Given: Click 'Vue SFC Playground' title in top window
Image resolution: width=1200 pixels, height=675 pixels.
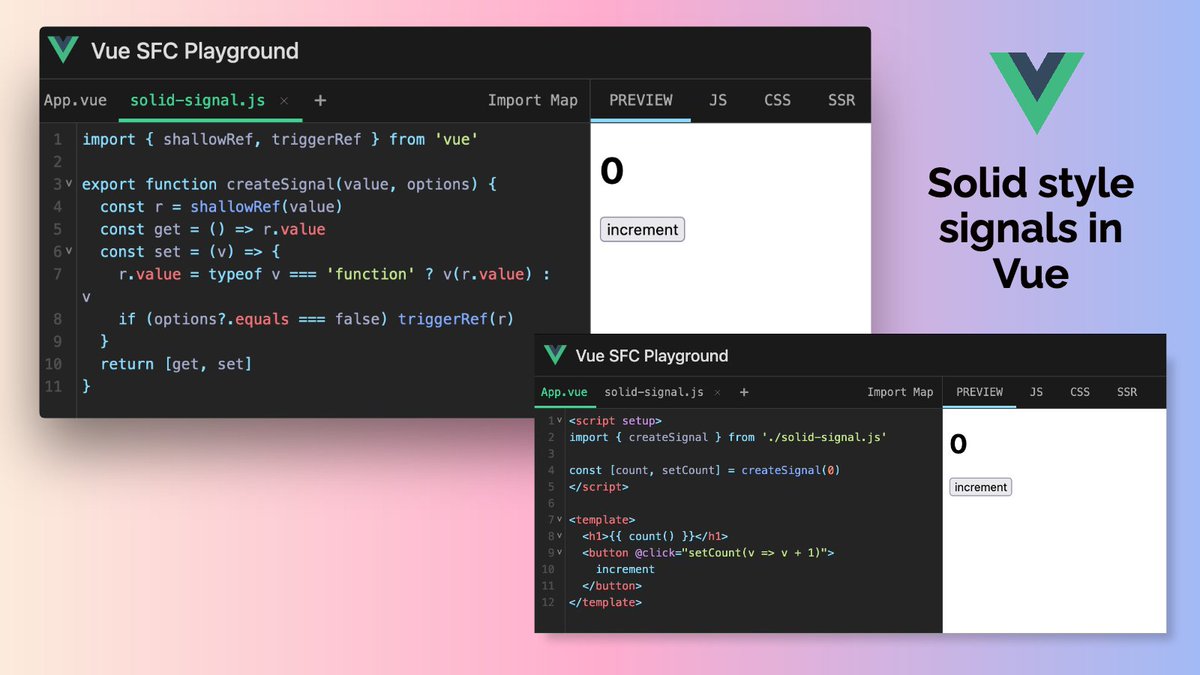Looking at the screenshot, I should pos(195,51).
